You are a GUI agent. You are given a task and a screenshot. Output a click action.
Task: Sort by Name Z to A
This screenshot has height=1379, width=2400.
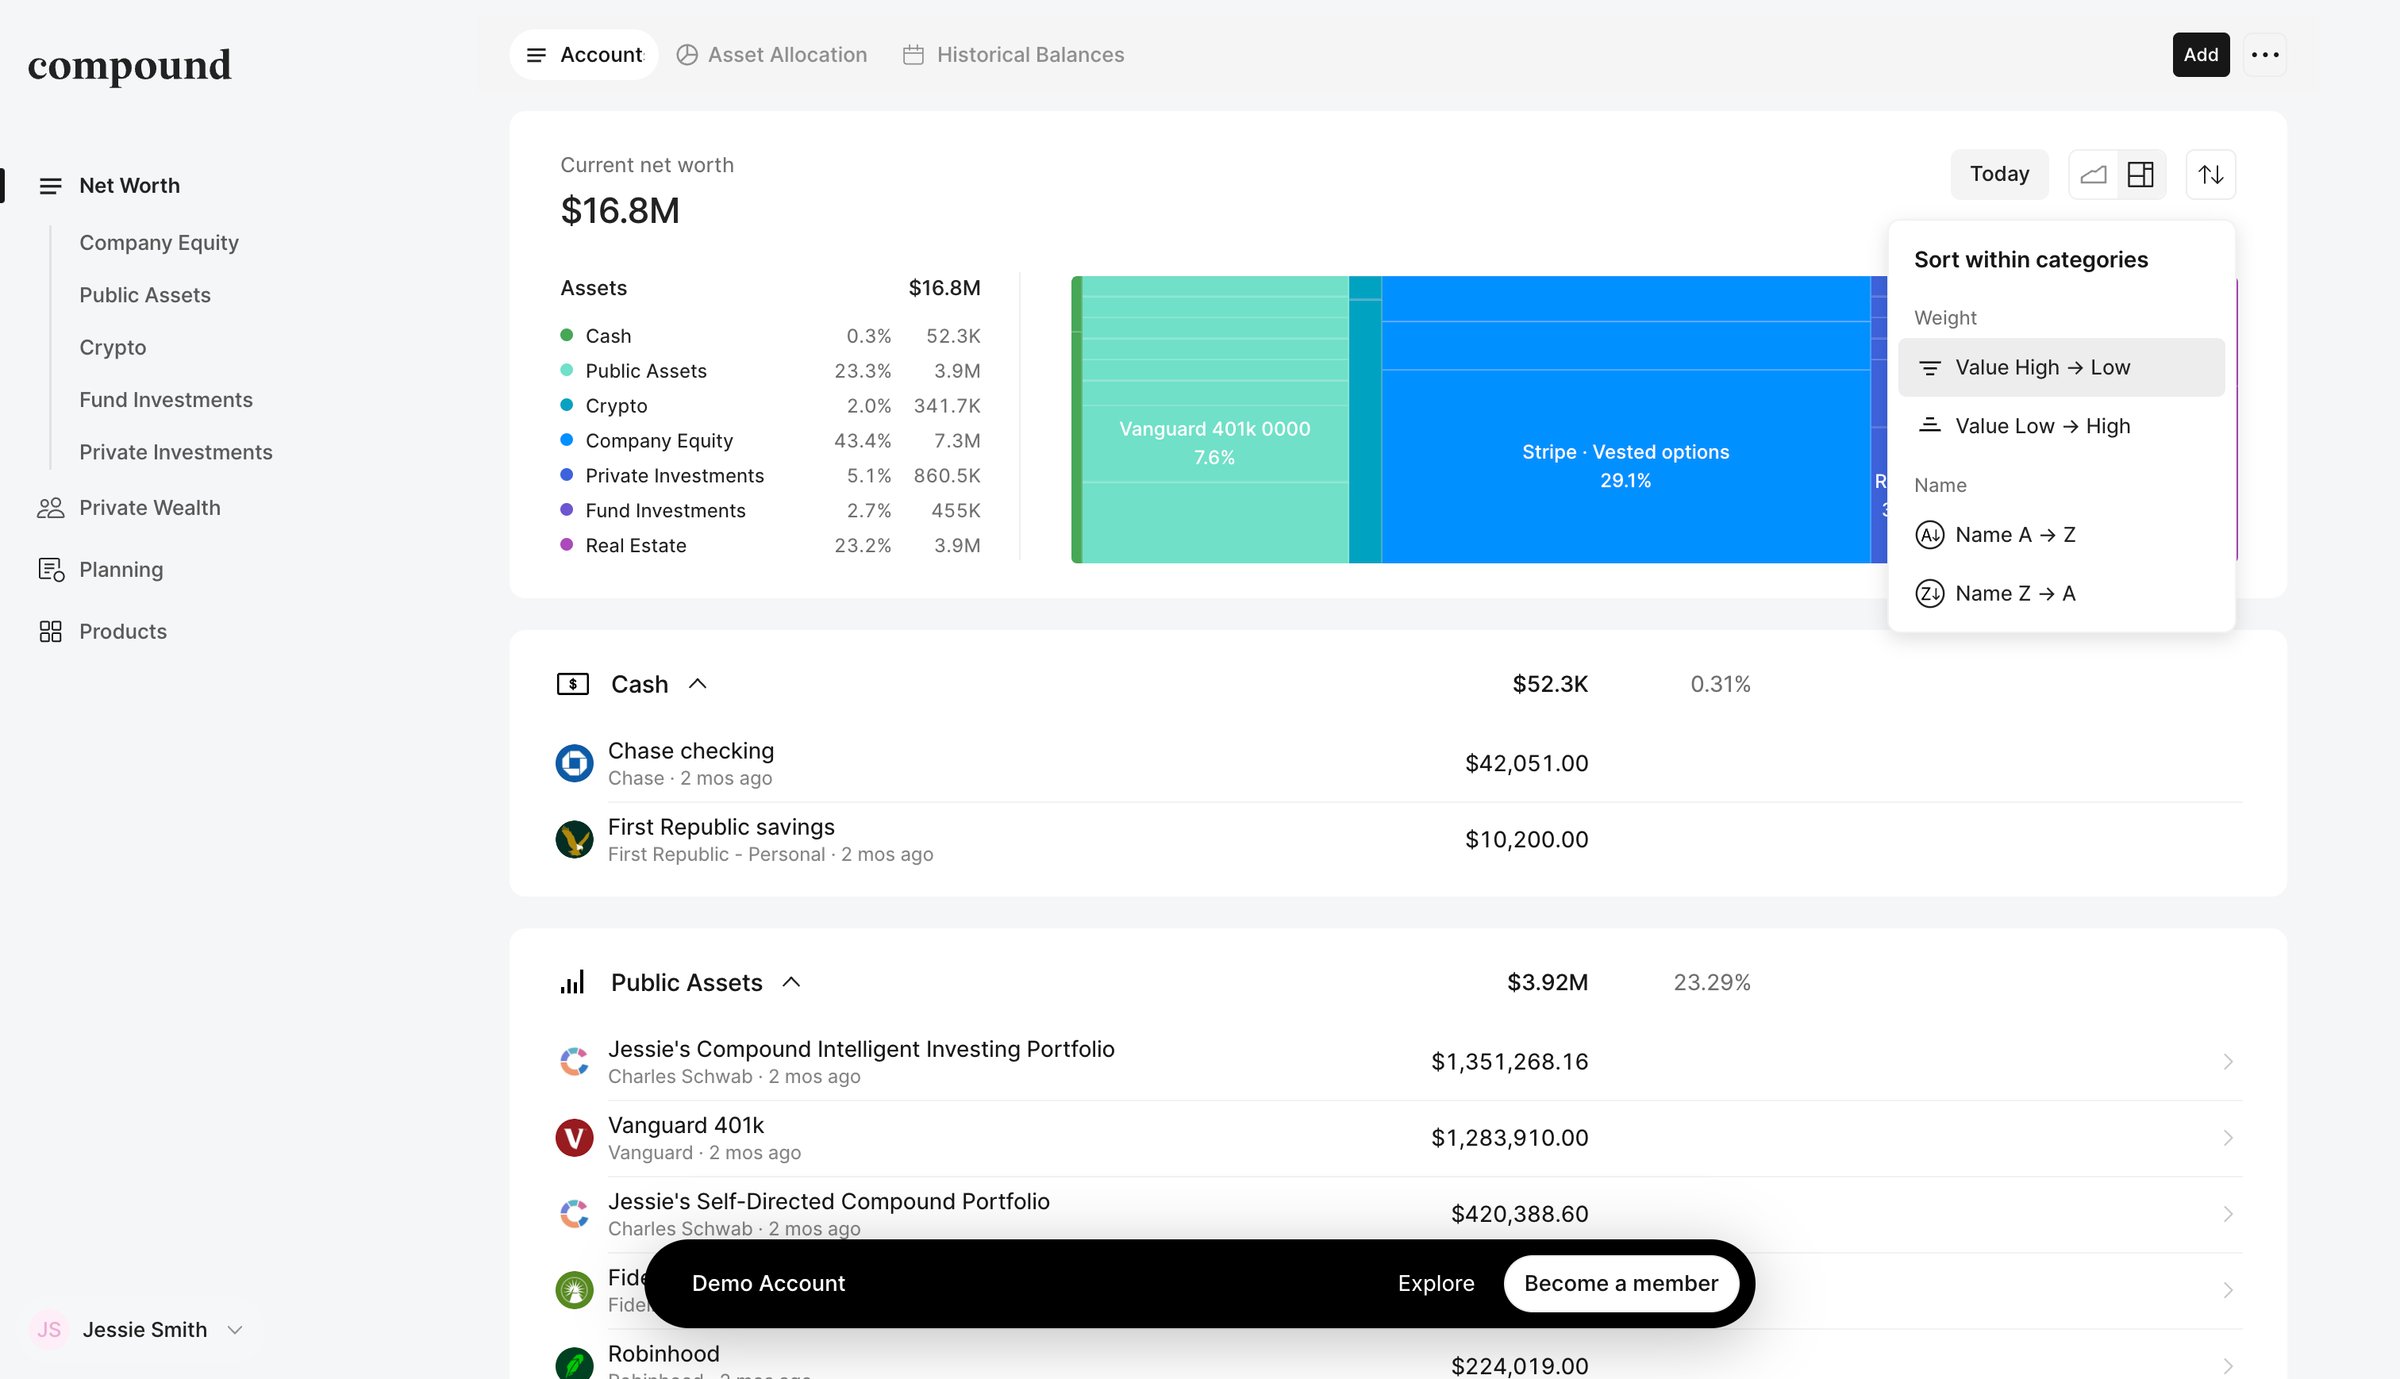pos(2061,594)
